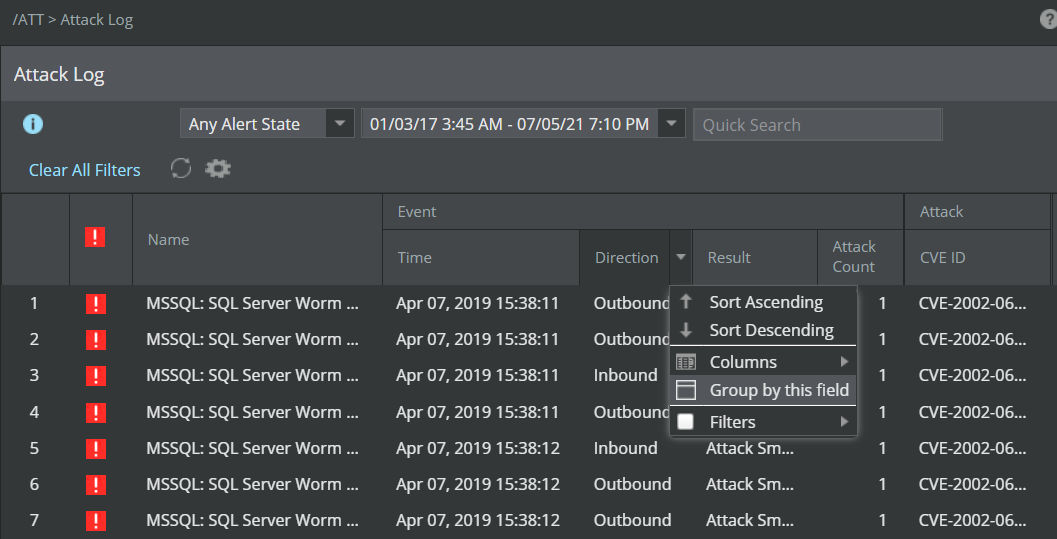Click the red alert icon in row 5

point(96,449)
